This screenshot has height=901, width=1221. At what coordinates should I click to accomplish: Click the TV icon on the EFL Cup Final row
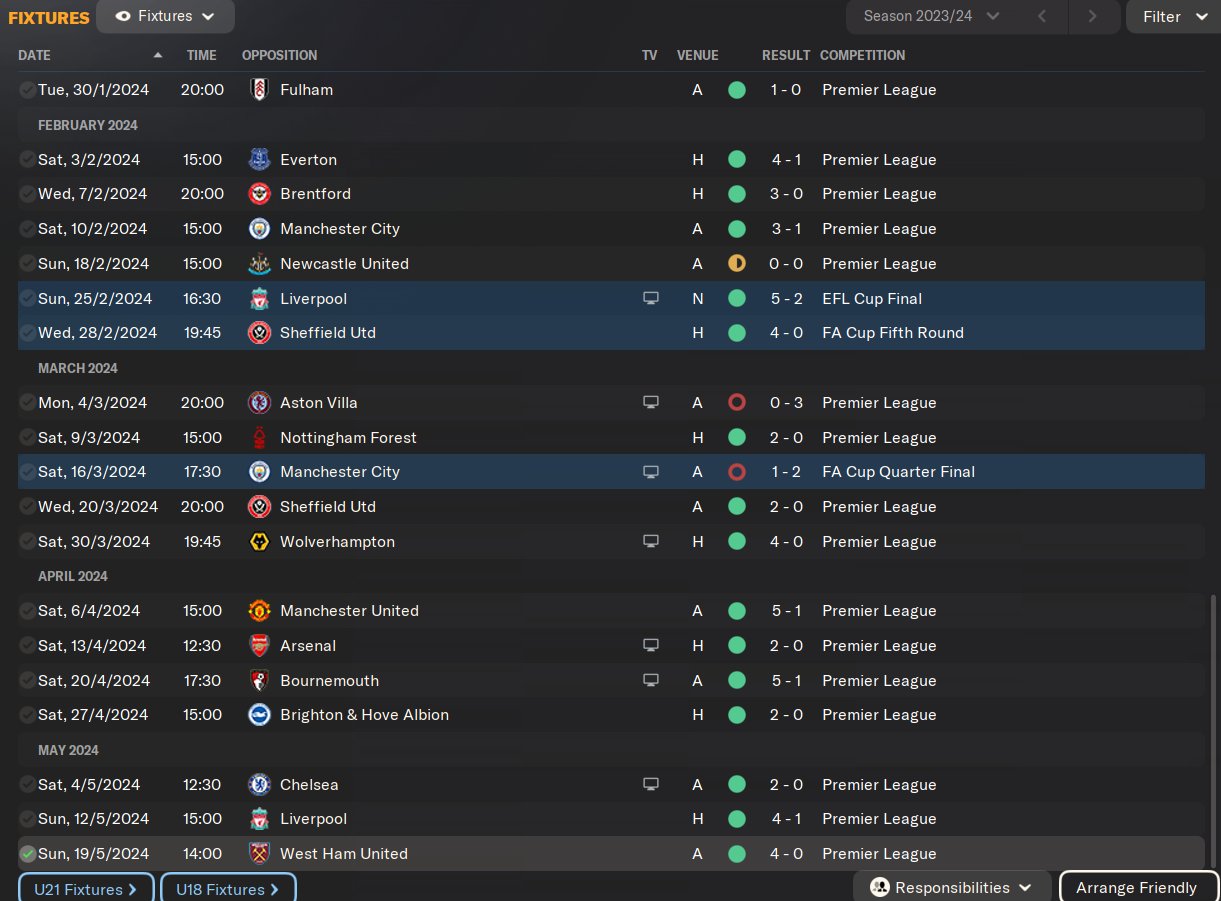click(651, 298)
